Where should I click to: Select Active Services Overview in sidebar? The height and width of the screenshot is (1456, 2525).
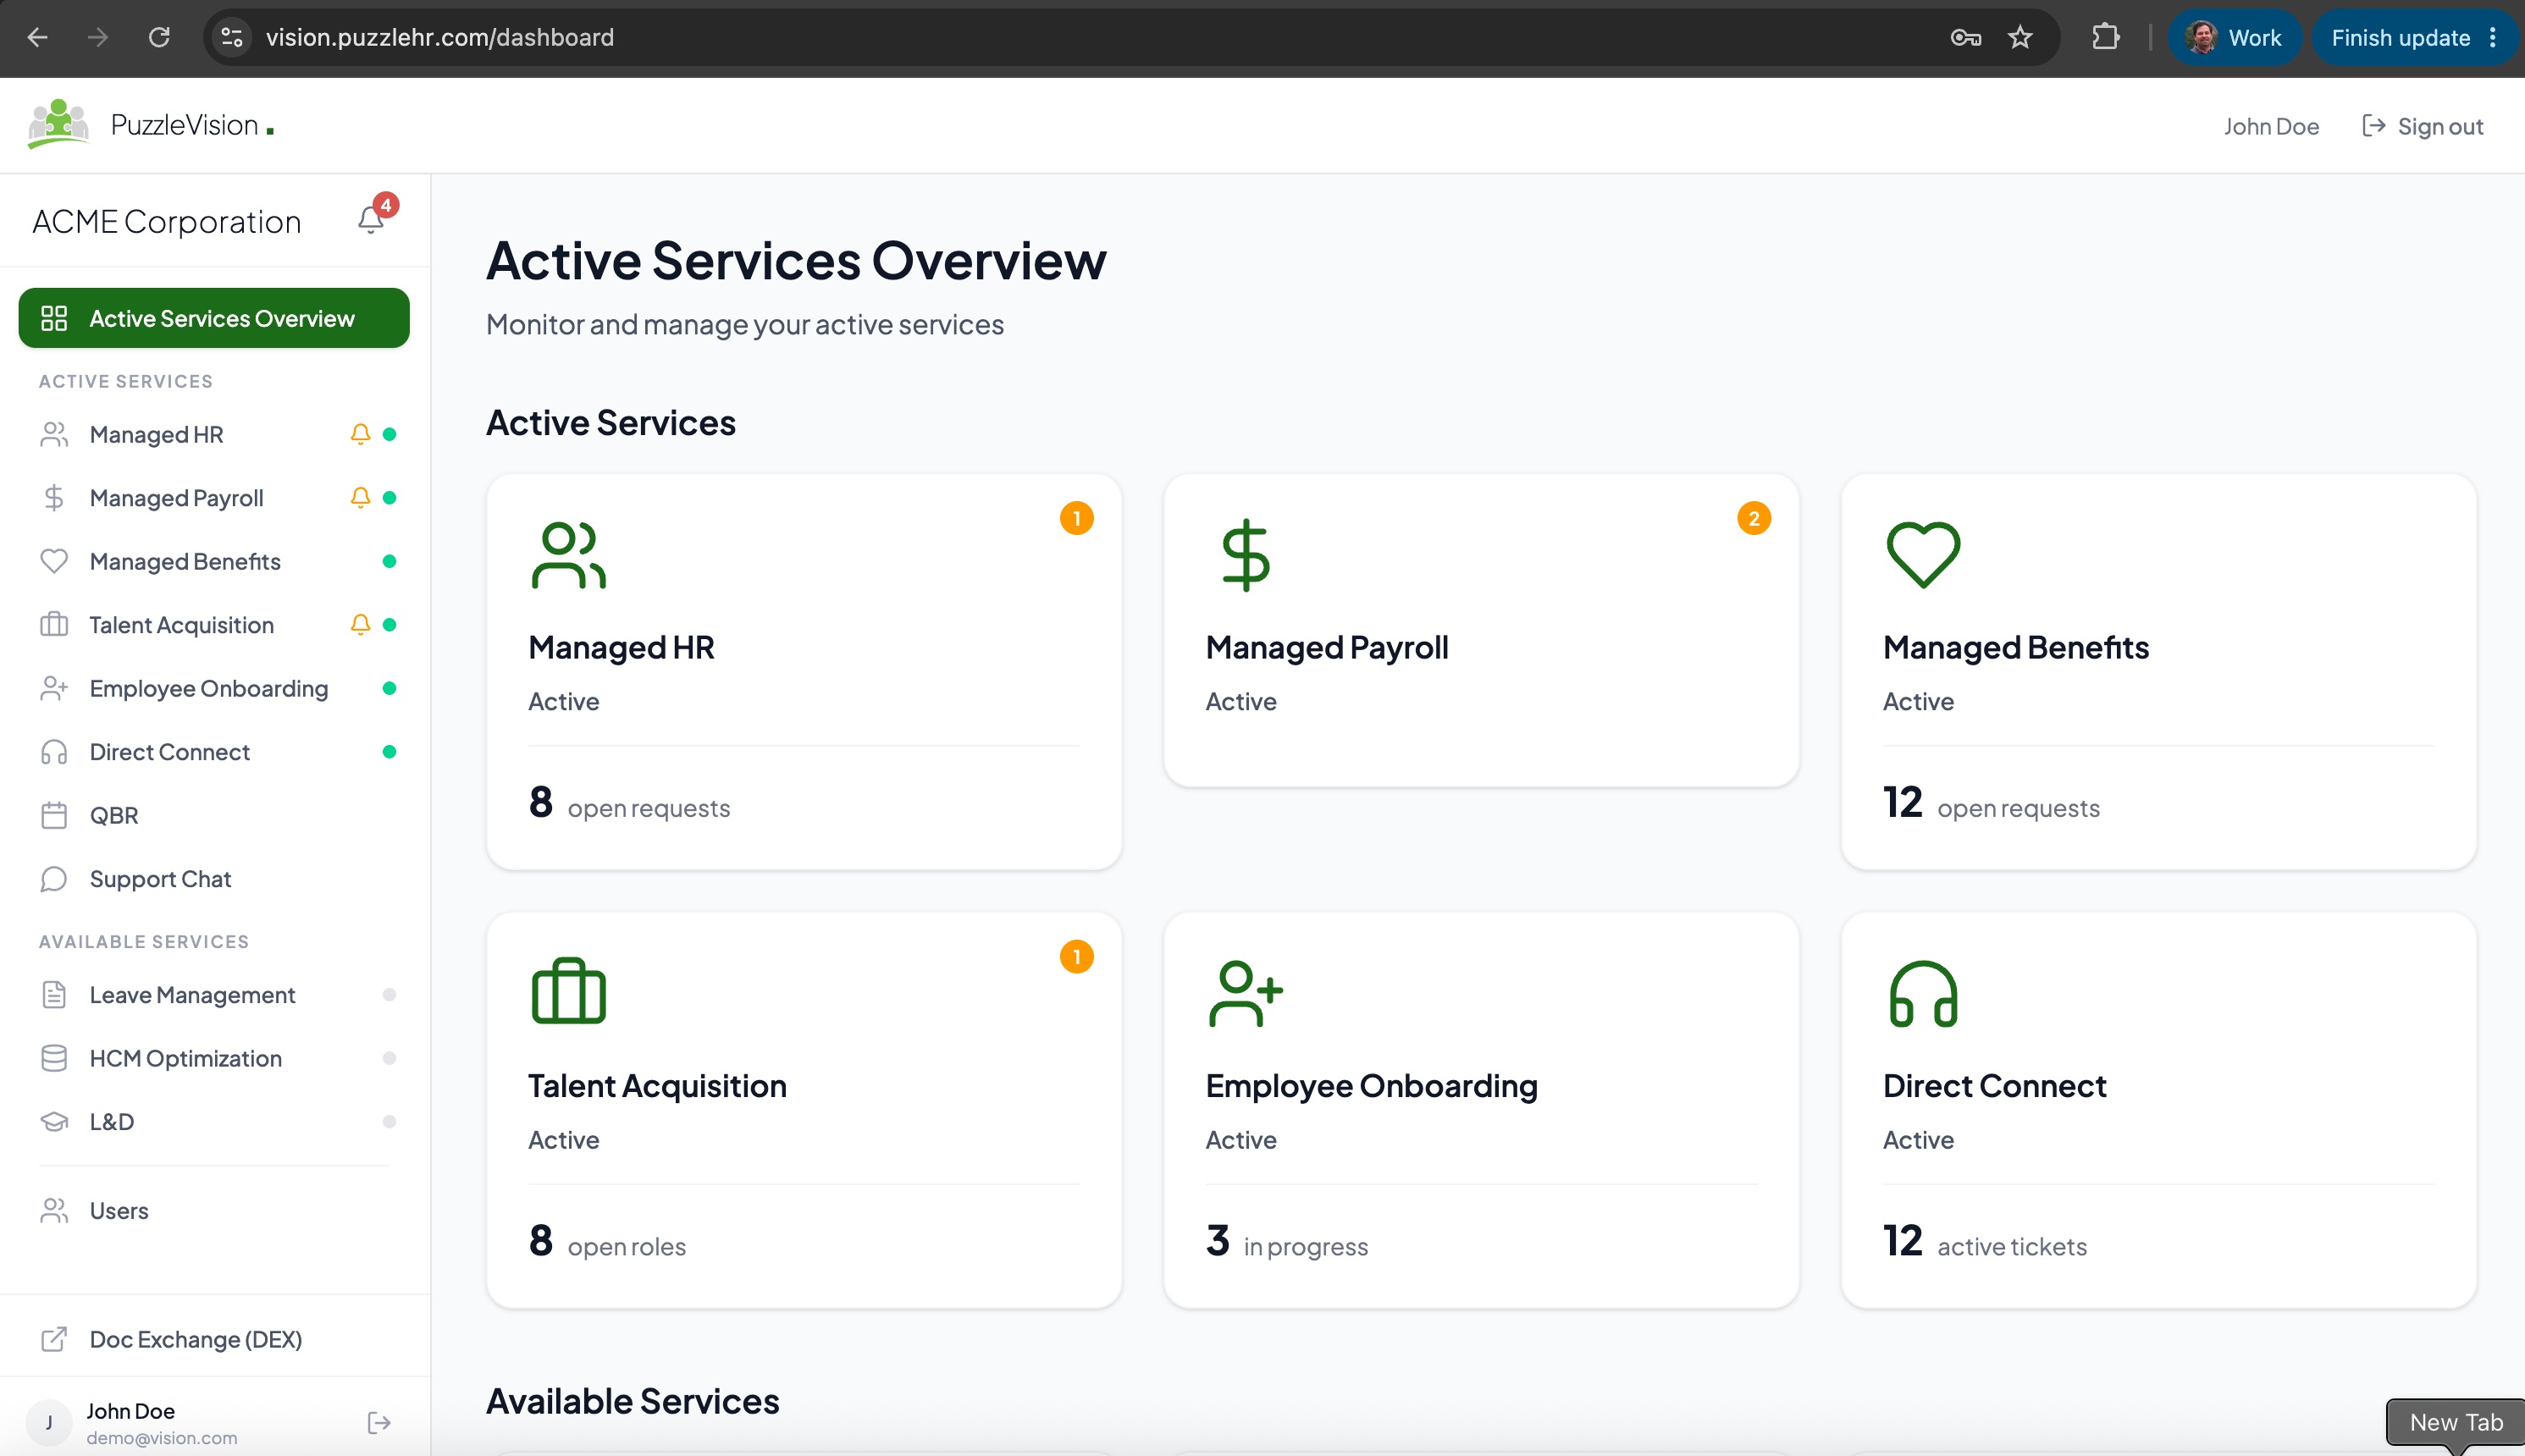click(214, 318)
